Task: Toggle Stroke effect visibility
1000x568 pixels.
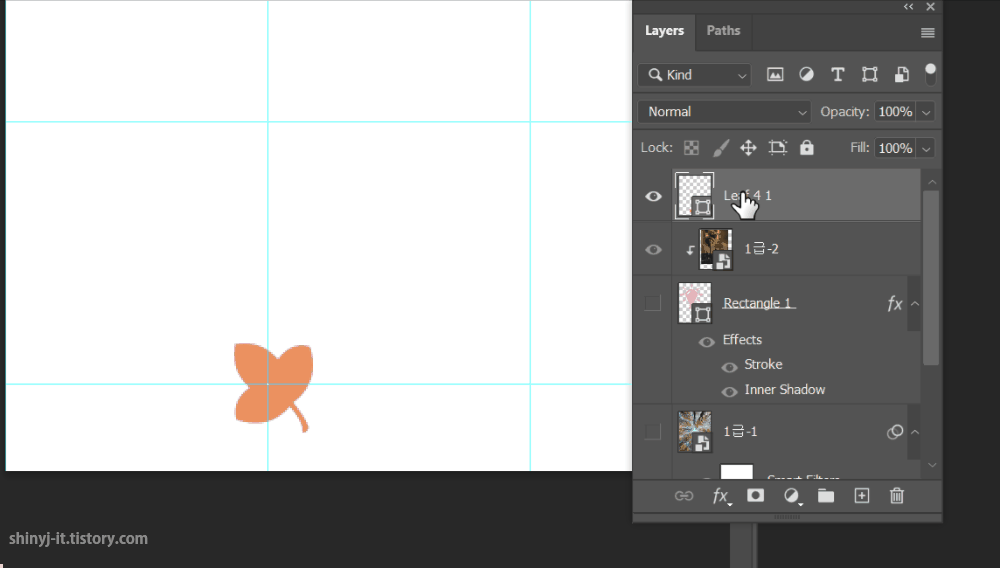Action: coord(730,367)
